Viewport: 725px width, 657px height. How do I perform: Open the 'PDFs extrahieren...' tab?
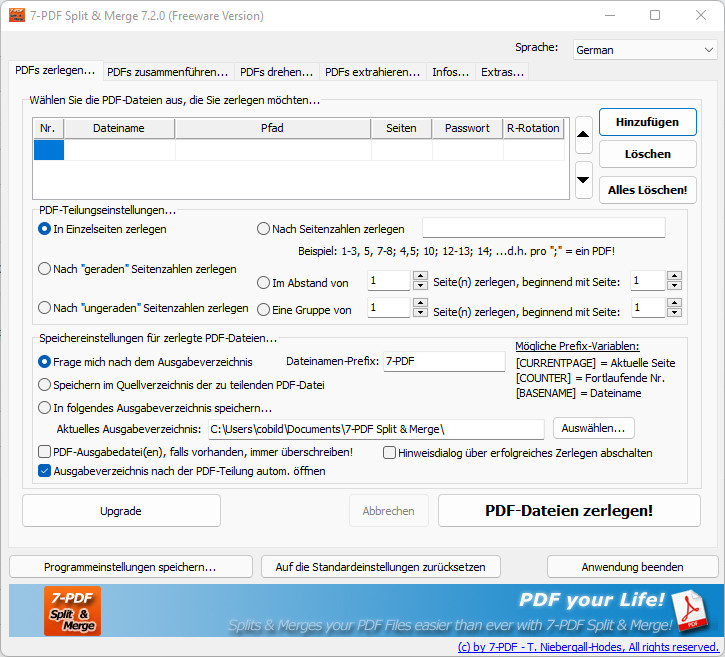tap(372, 72)
